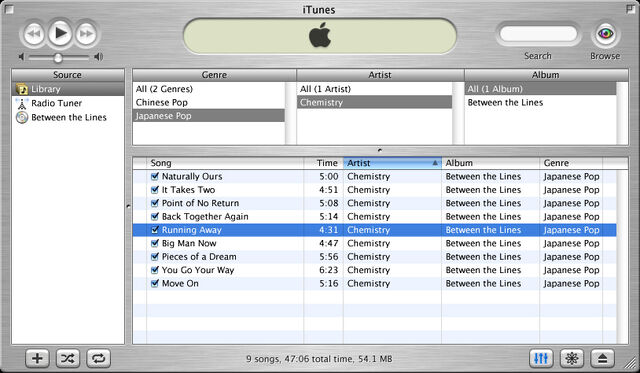Click the window close button top-left

pyautogui.click(x=9, y=9)
